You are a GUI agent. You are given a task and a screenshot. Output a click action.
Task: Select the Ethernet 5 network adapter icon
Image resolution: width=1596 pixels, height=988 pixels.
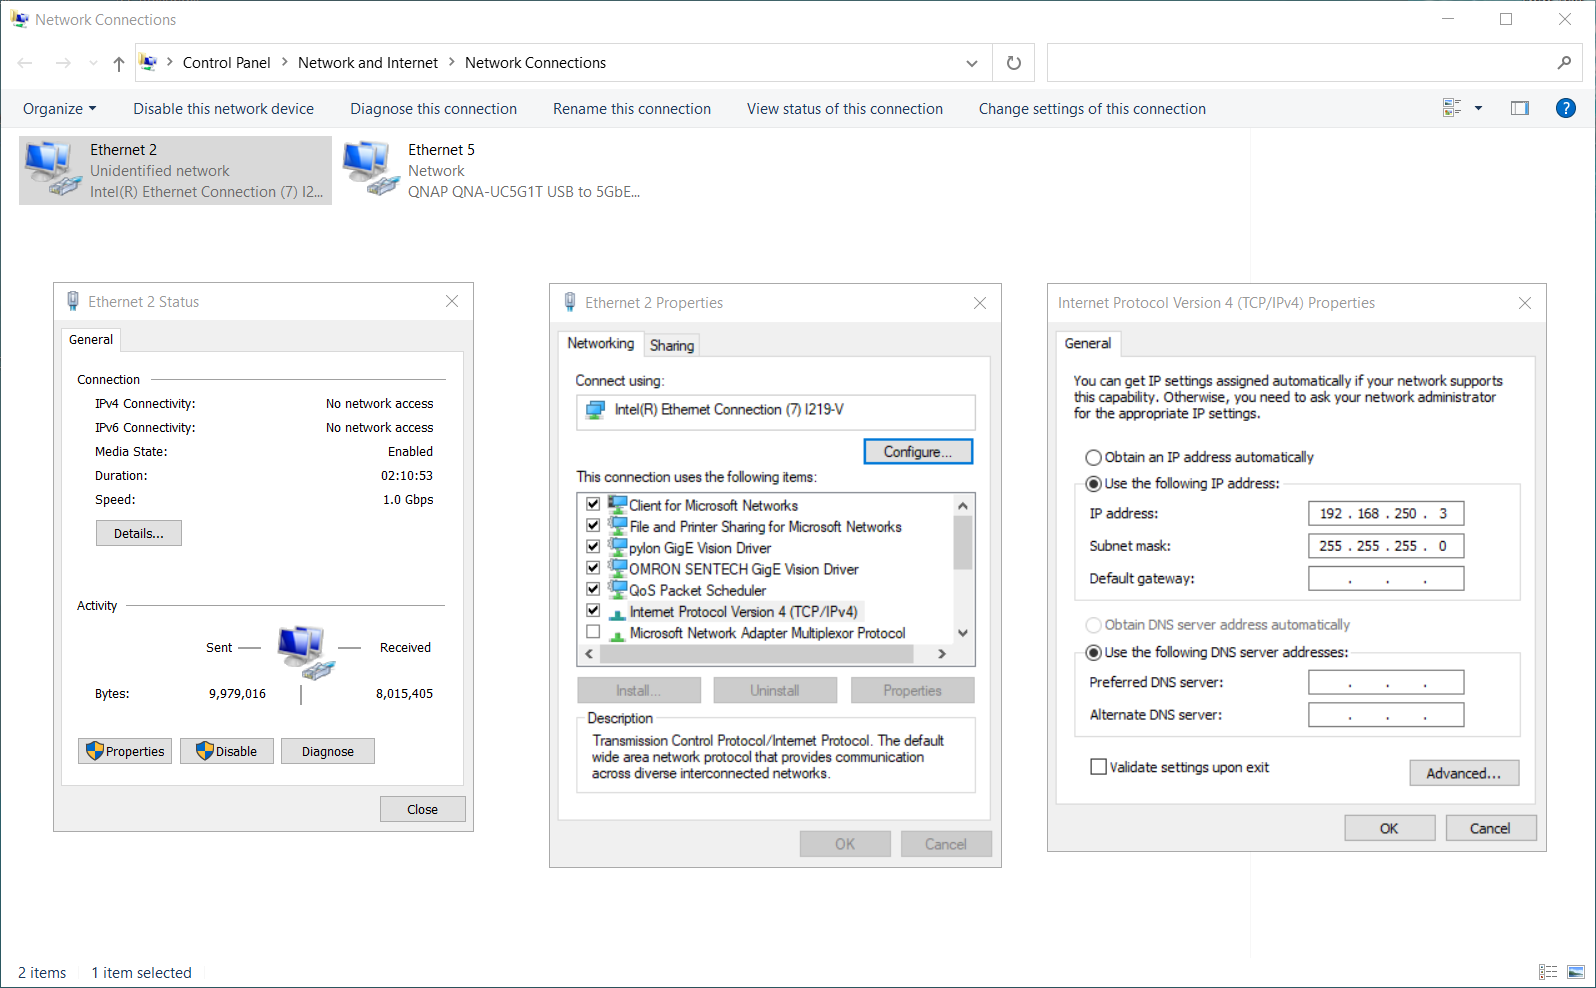click(x=370, y=168)
